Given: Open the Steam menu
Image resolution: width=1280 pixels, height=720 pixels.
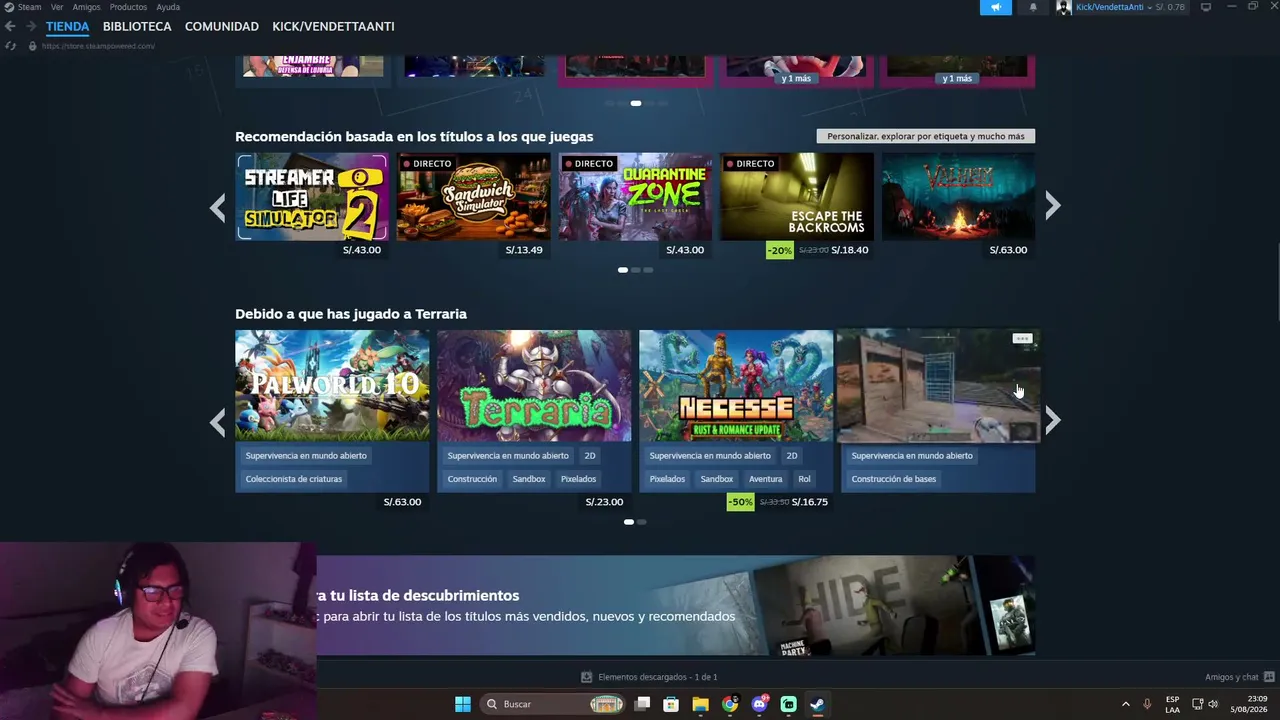Looking at the screenshot, I should click(29, 7).
